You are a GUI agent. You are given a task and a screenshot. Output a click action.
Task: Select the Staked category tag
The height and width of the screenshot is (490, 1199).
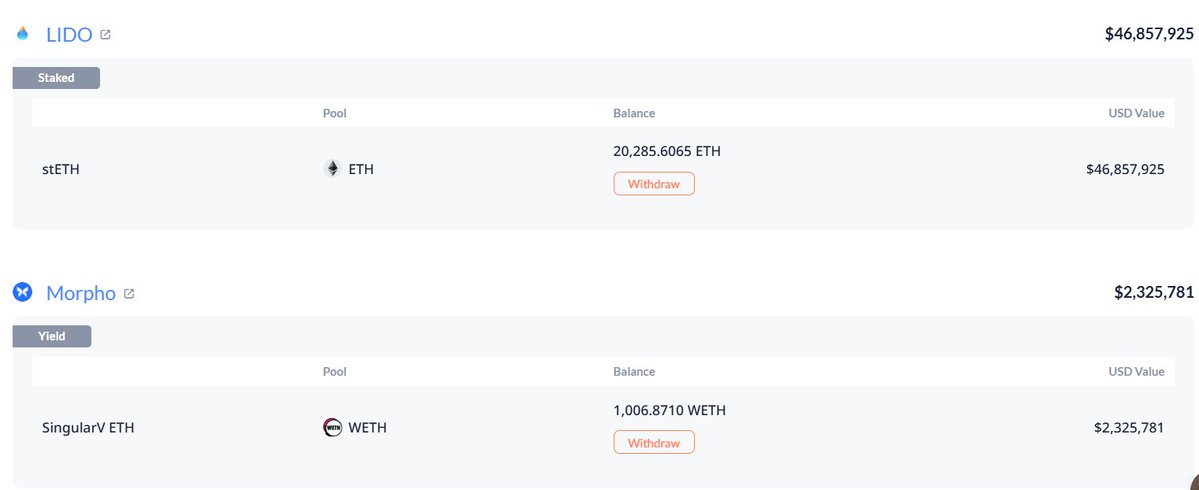[x=56, y=78]
